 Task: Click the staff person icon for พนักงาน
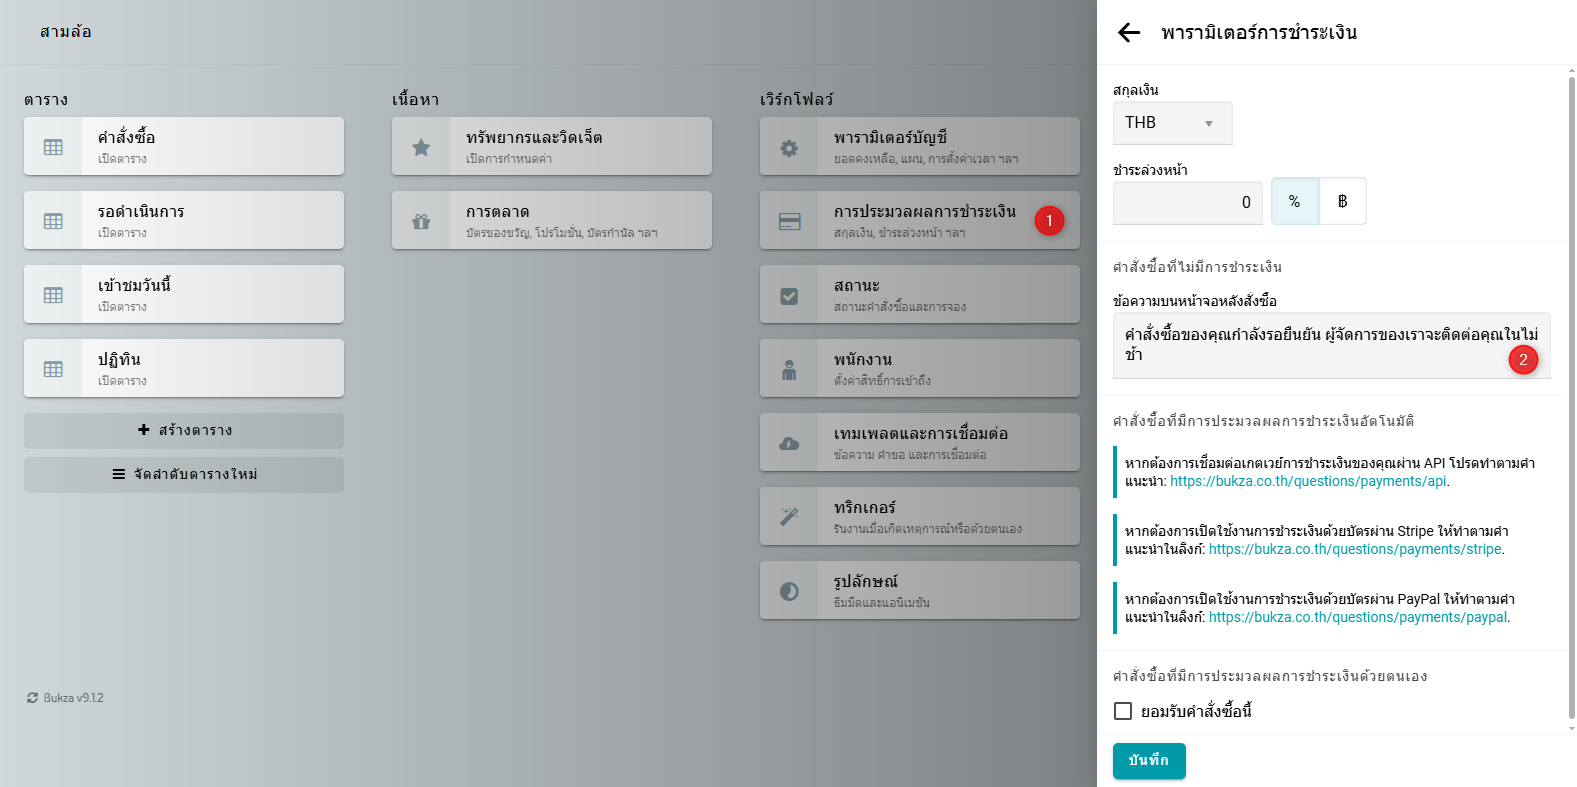click(x=789, y=369)
